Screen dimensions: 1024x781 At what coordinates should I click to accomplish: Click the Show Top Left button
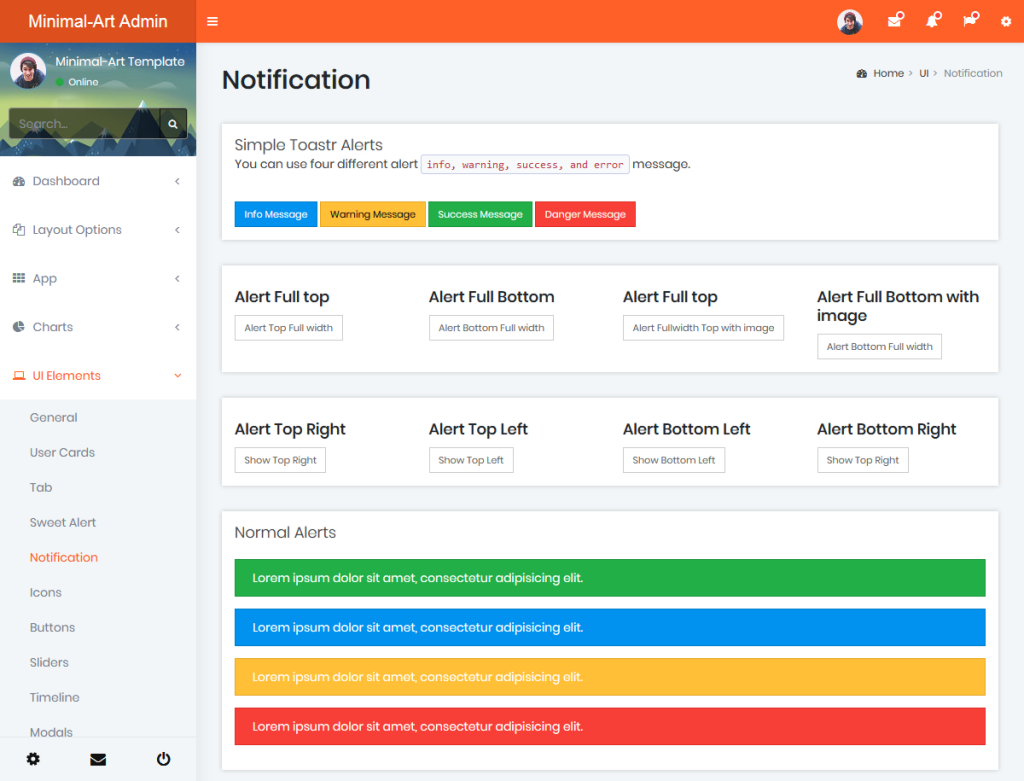471,460
